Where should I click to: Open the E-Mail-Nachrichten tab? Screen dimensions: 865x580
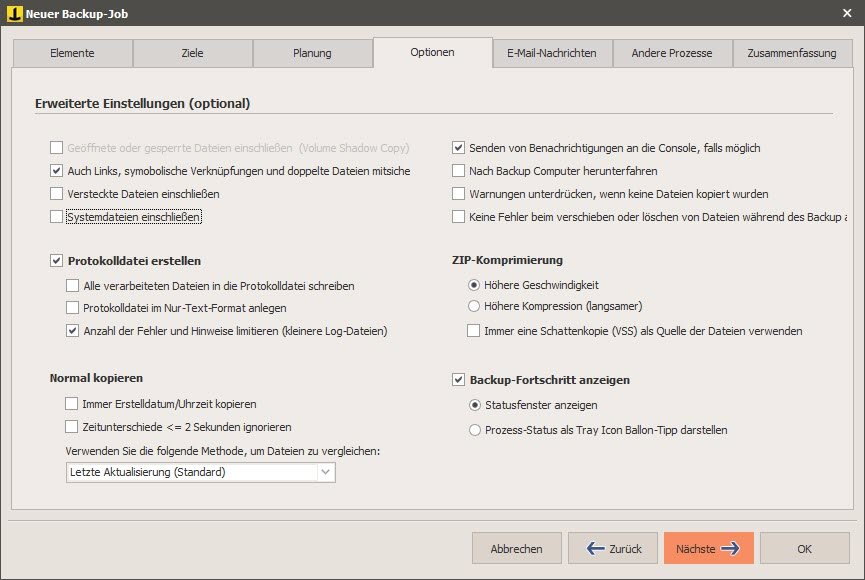pos(552,53)
